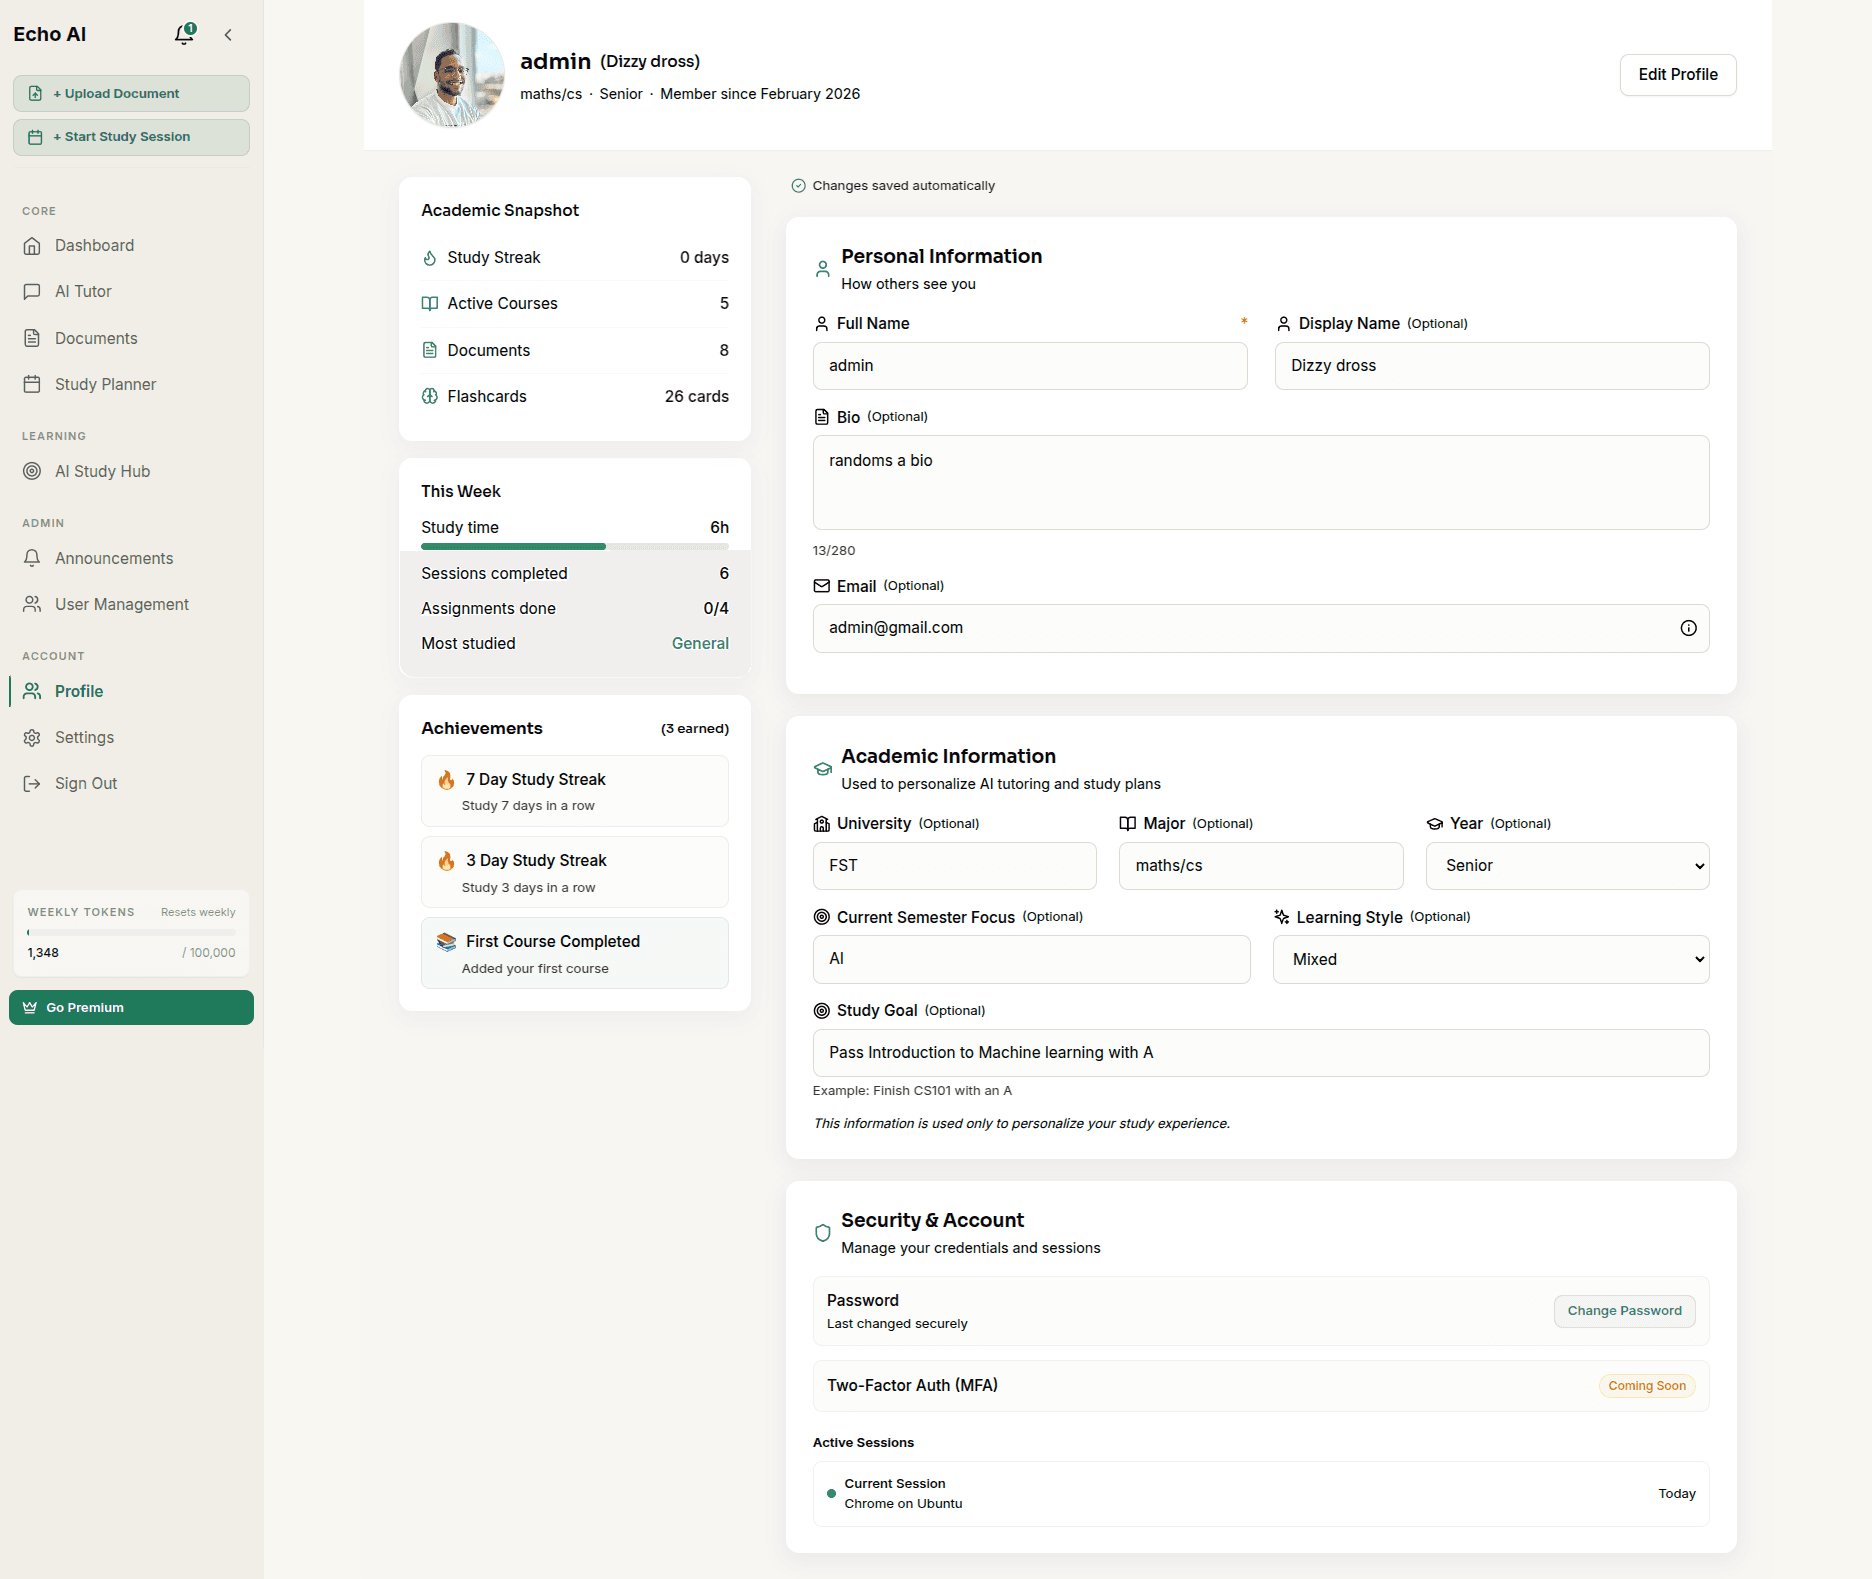1872x1579 pixels.
Task: Open the notifications bell icon
Action: 184,35
